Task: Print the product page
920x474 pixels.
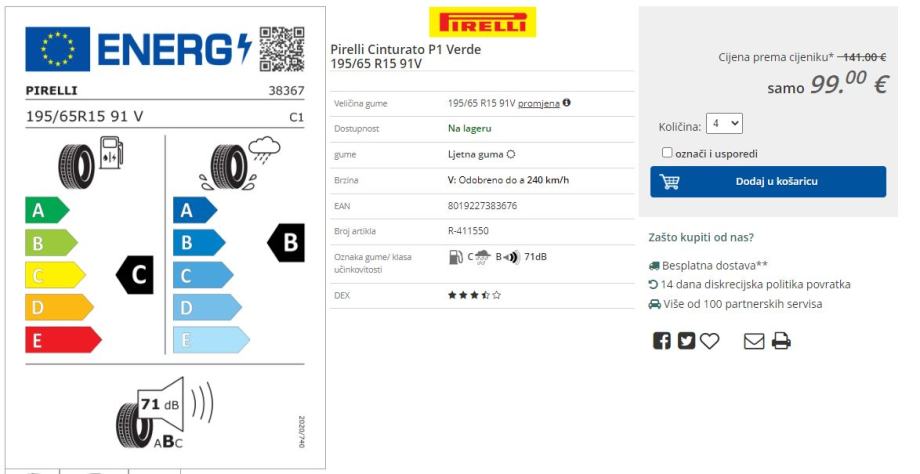Action: coord(781,341)
